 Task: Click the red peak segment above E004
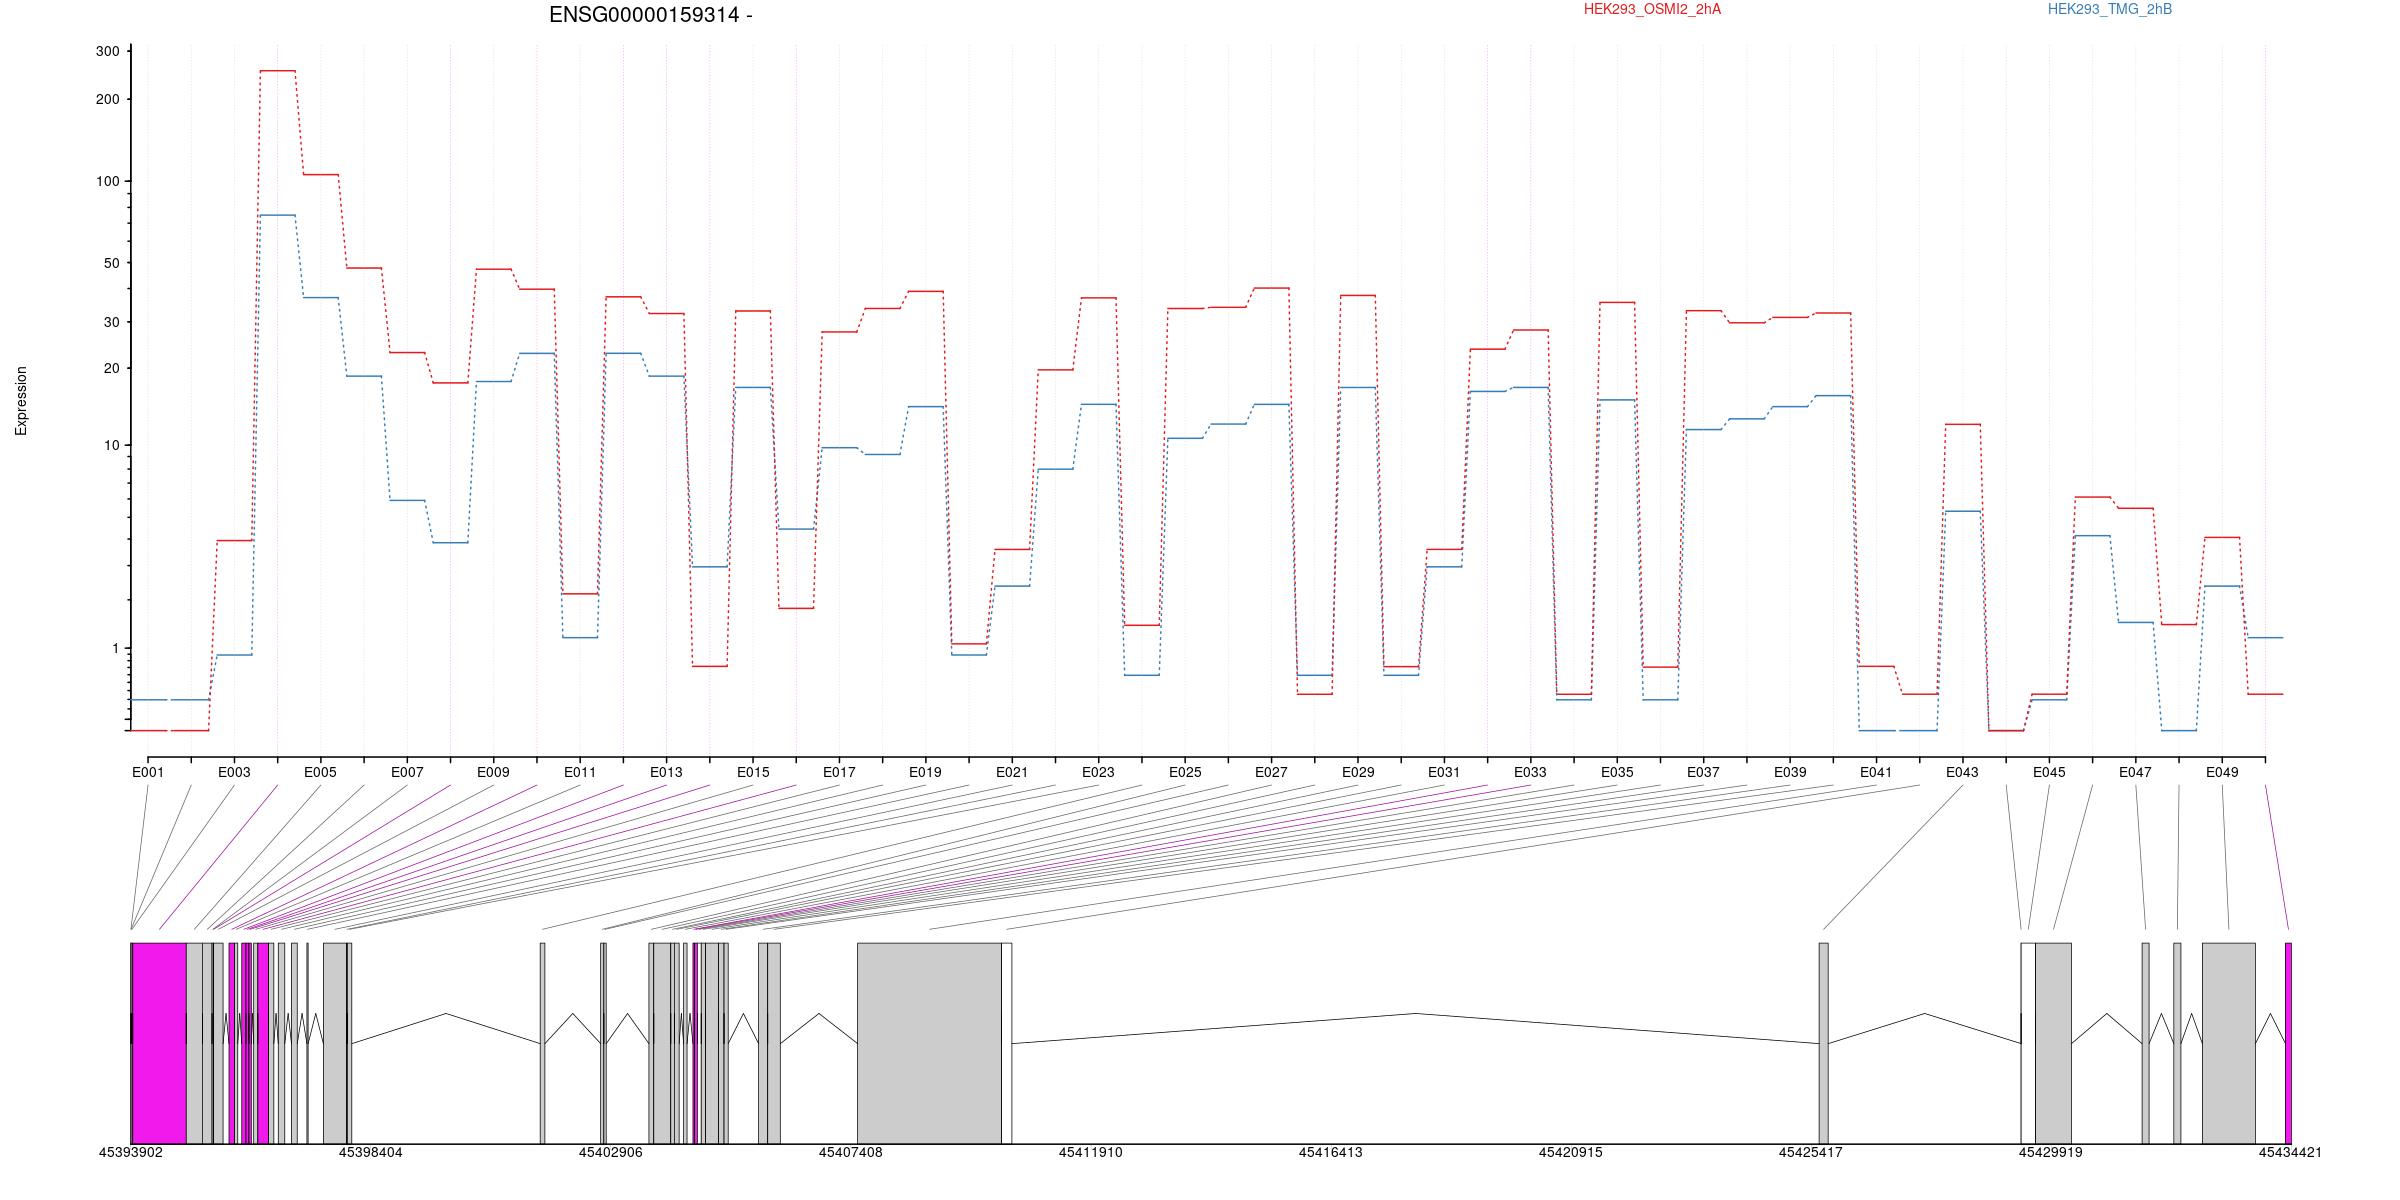277,71
